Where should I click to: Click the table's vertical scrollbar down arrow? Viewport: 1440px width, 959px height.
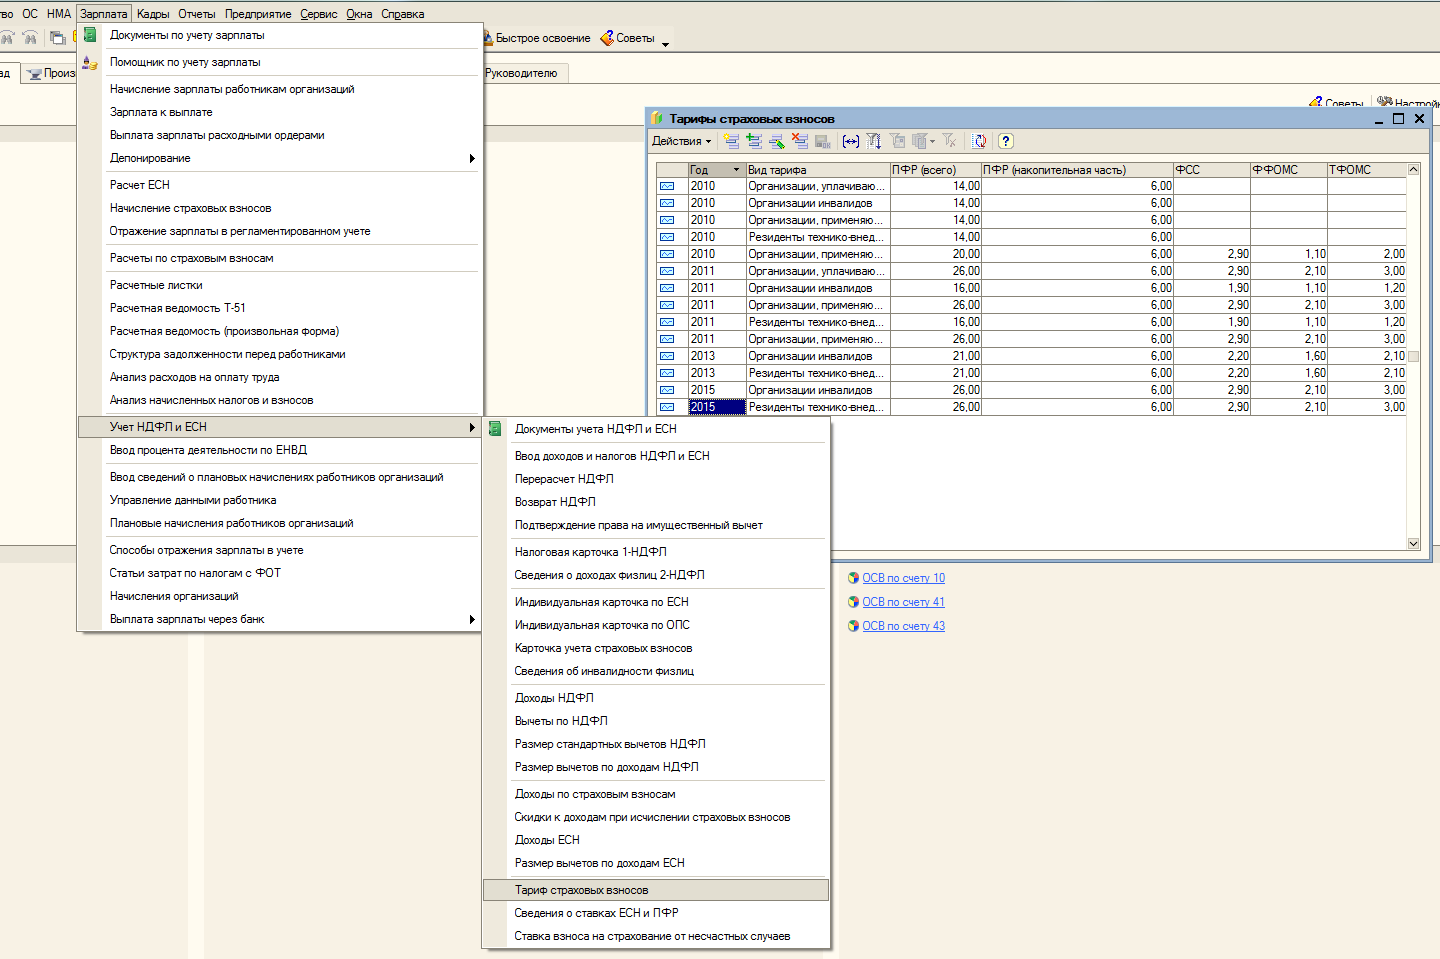click(x=1413, y=543)
